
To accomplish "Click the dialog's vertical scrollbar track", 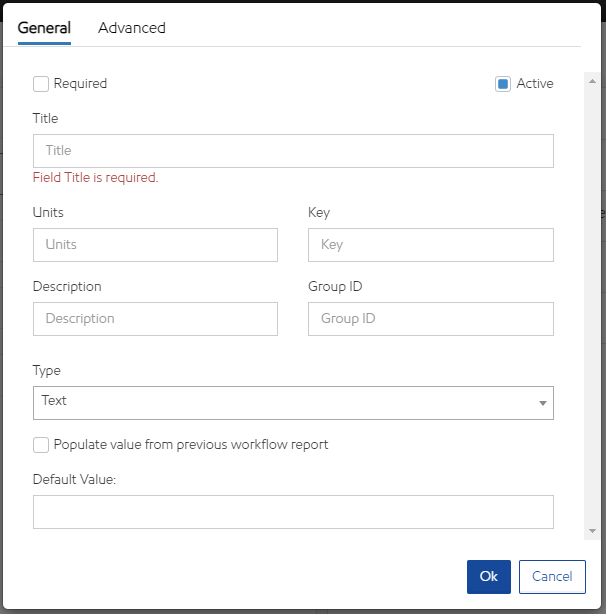I will pyautogui.click(x=592, y=300).
